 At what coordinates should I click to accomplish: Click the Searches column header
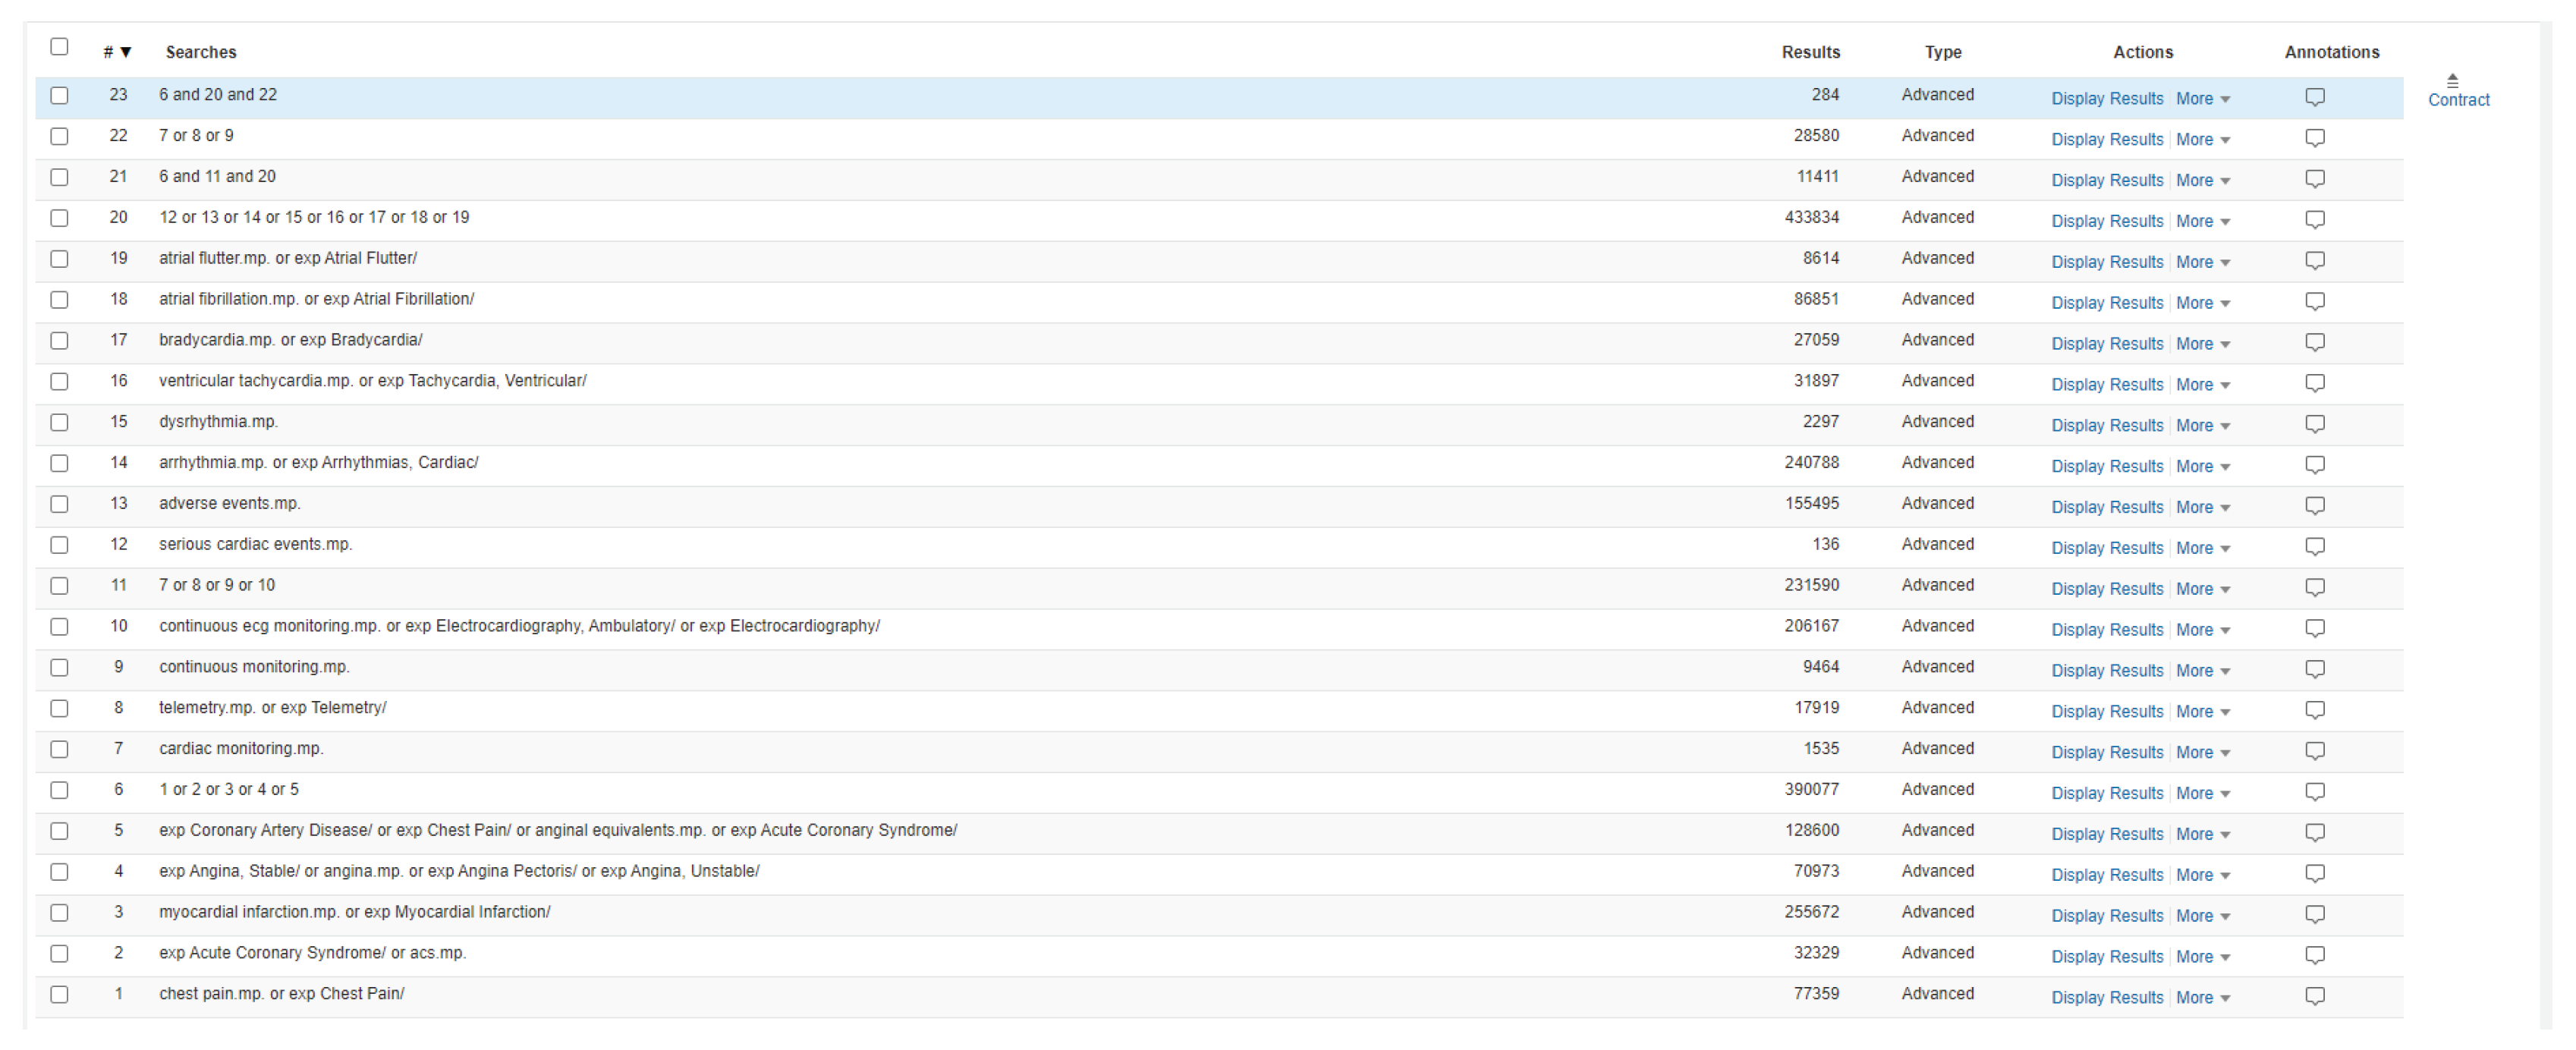(x=200, y=52)
